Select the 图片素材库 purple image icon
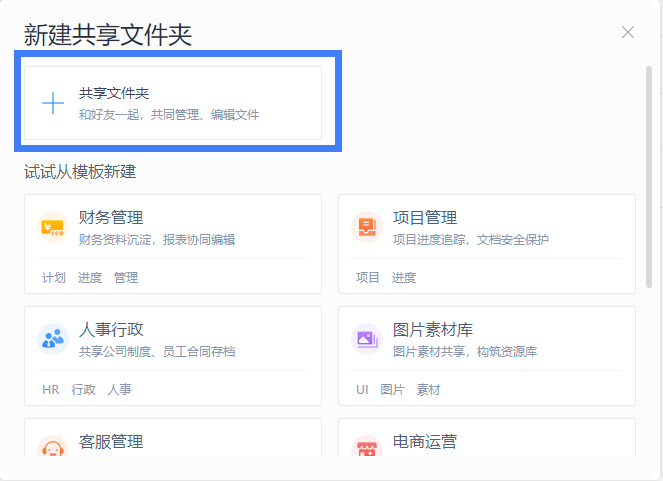The width and height of the screenshot is (663, 481). (x=367, y=339)
